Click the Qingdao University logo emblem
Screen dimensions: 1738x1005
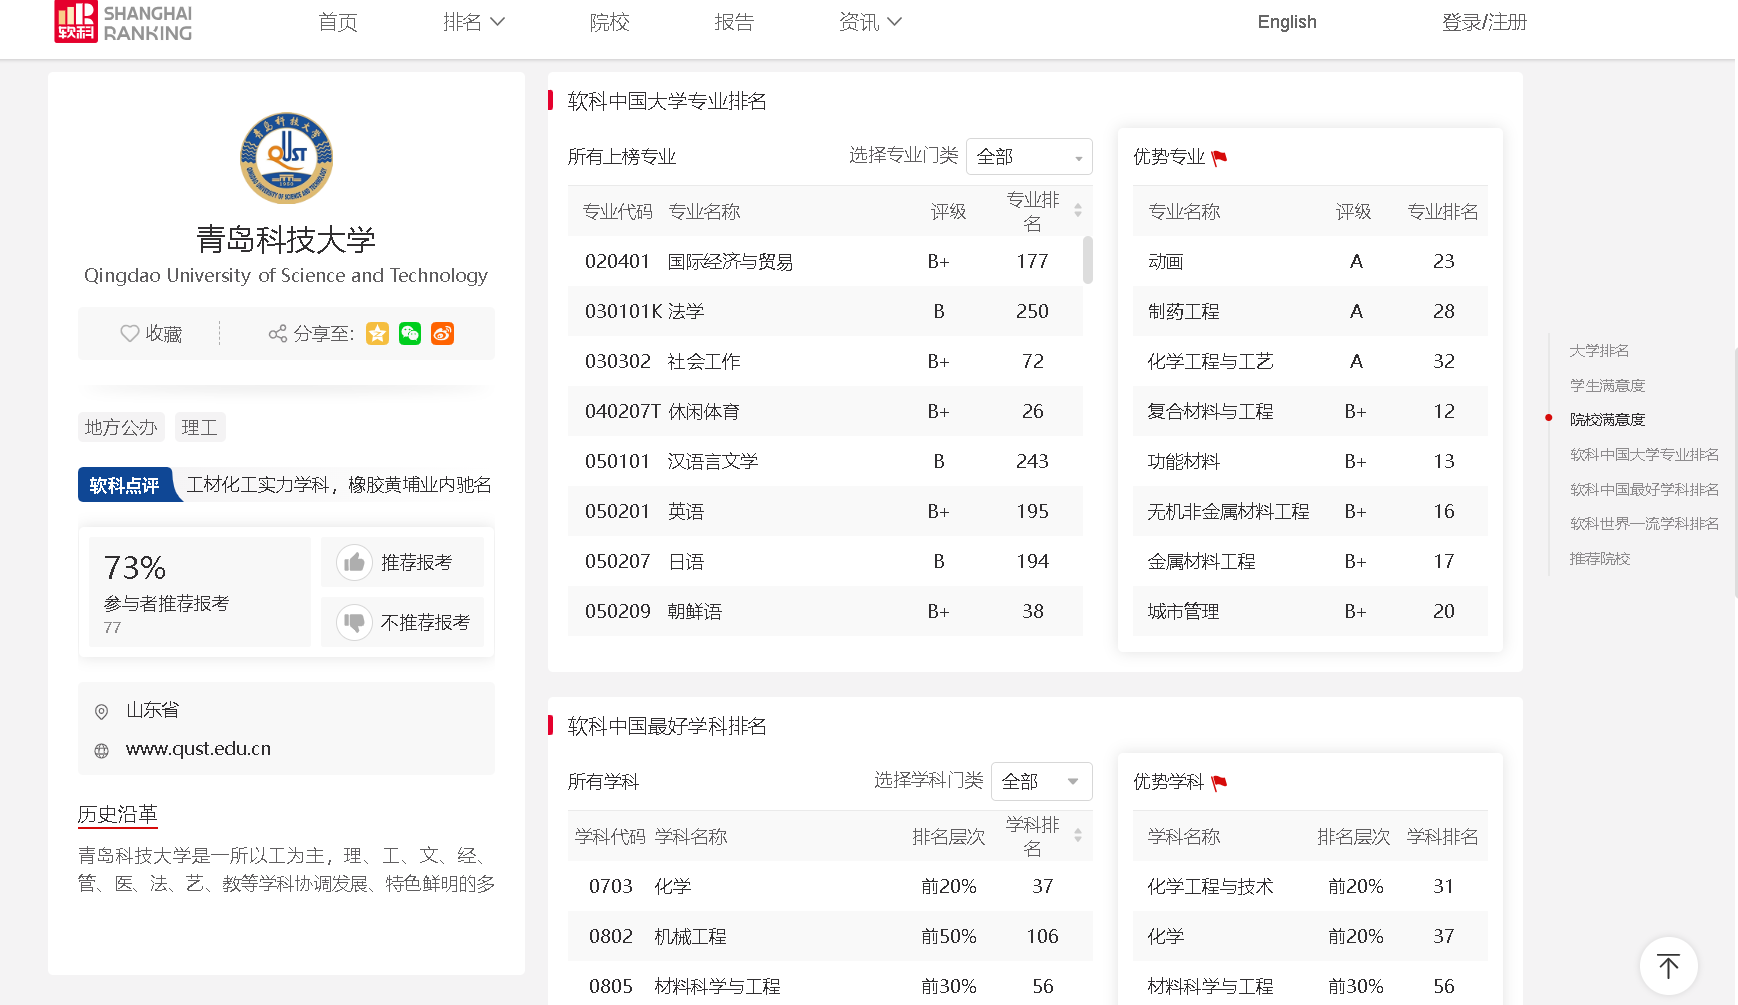tap(286, 158)
